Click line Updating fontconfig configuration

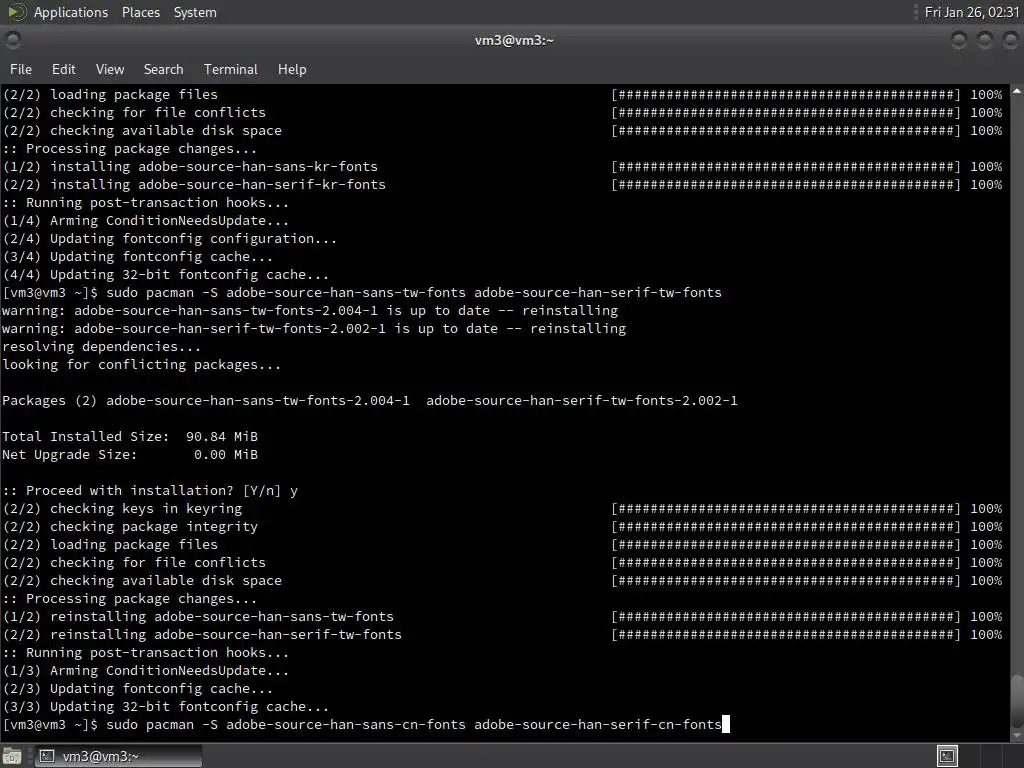point(170,238)
